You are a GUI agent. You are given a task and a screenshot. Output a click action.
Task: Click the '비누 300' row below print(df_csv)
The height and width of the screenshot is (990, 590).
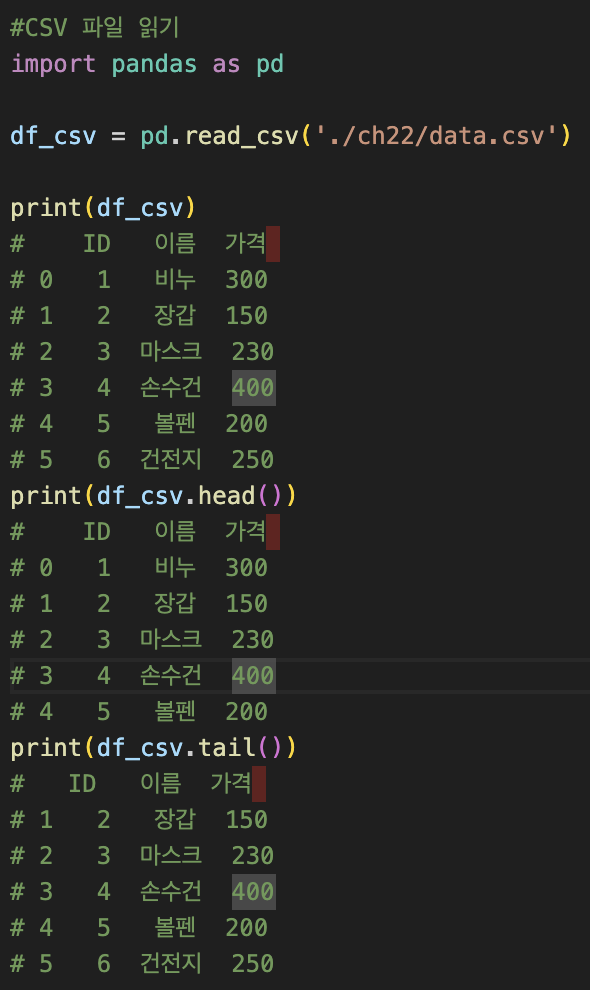140,280
